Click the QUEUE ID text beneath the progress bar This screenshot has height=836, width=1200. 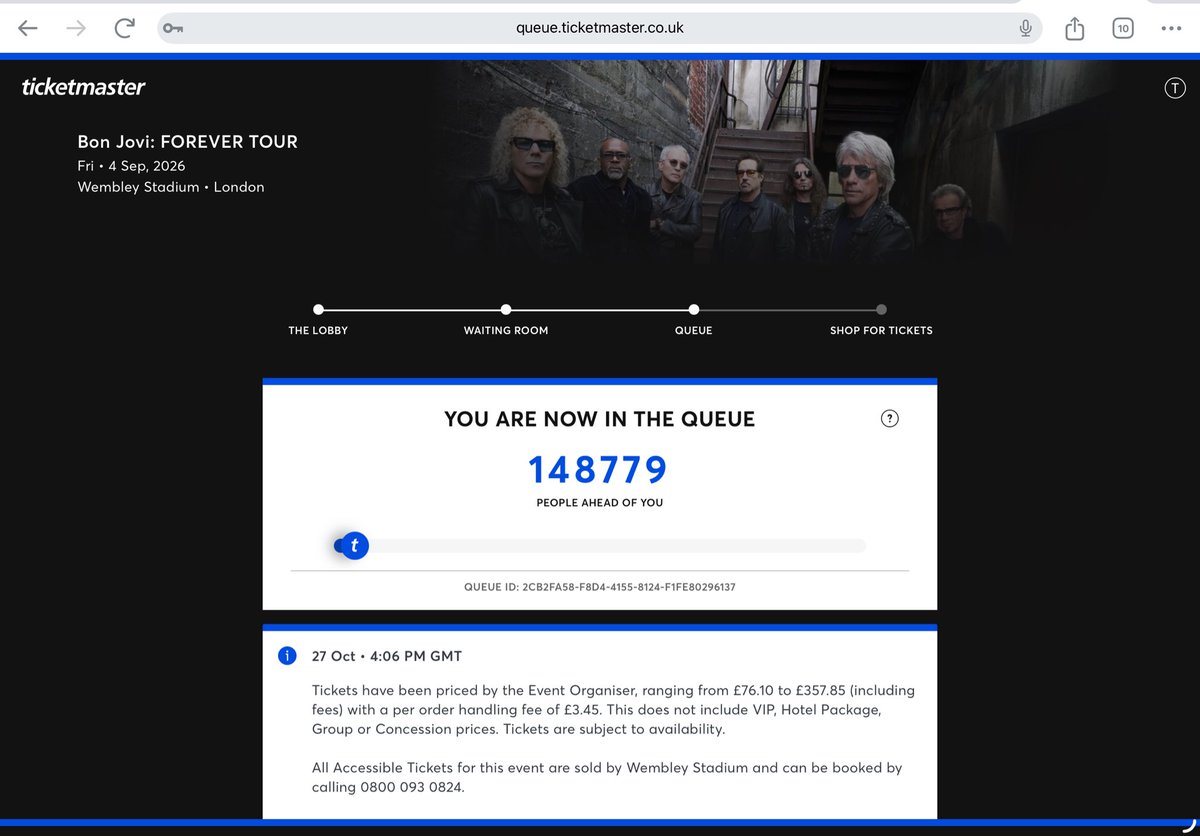pos(600,587)
